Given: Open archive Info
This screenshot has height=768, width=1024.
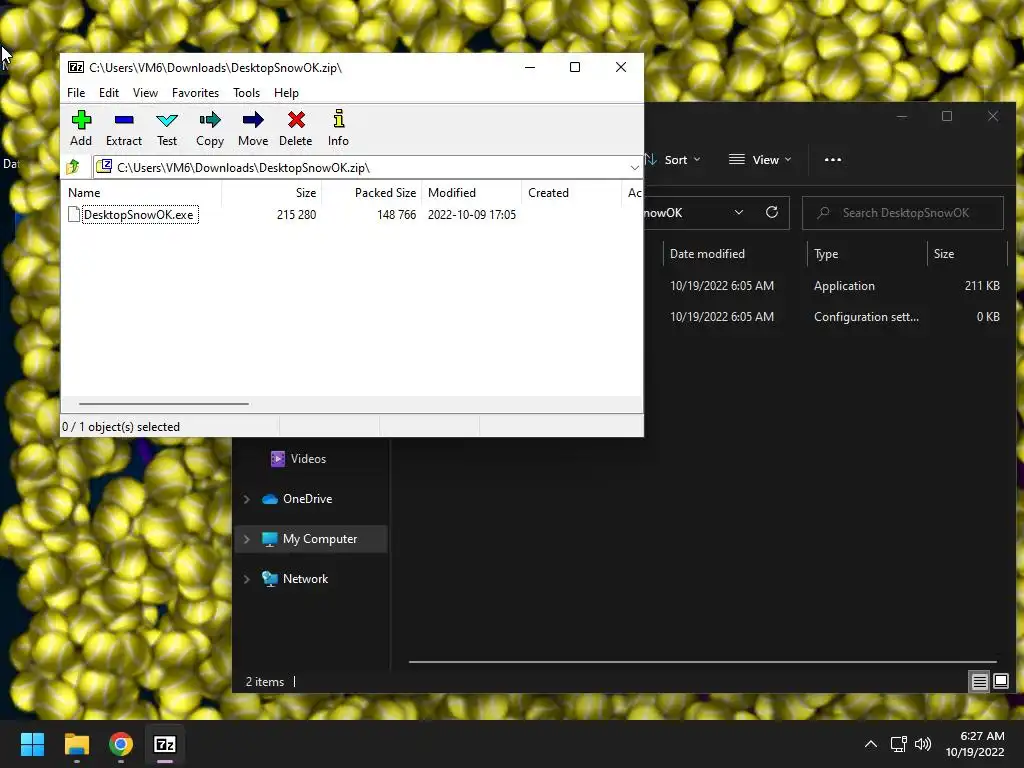Looking at the screenshot, I should tap(338, 129).
